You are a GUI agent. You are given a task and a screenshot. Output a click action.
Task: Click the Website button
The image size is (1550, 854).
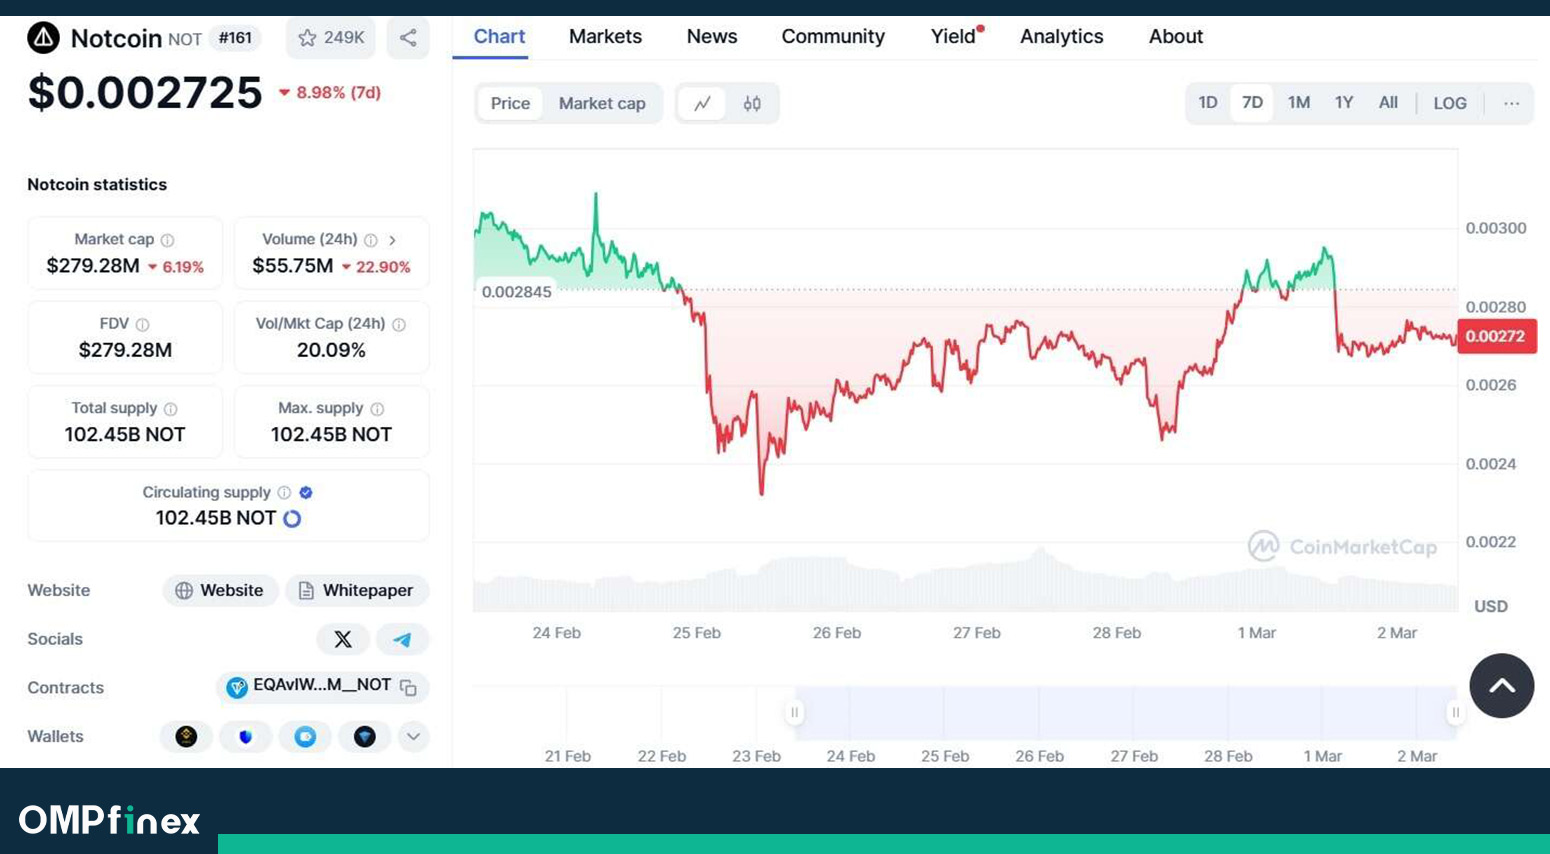[220, 590]
